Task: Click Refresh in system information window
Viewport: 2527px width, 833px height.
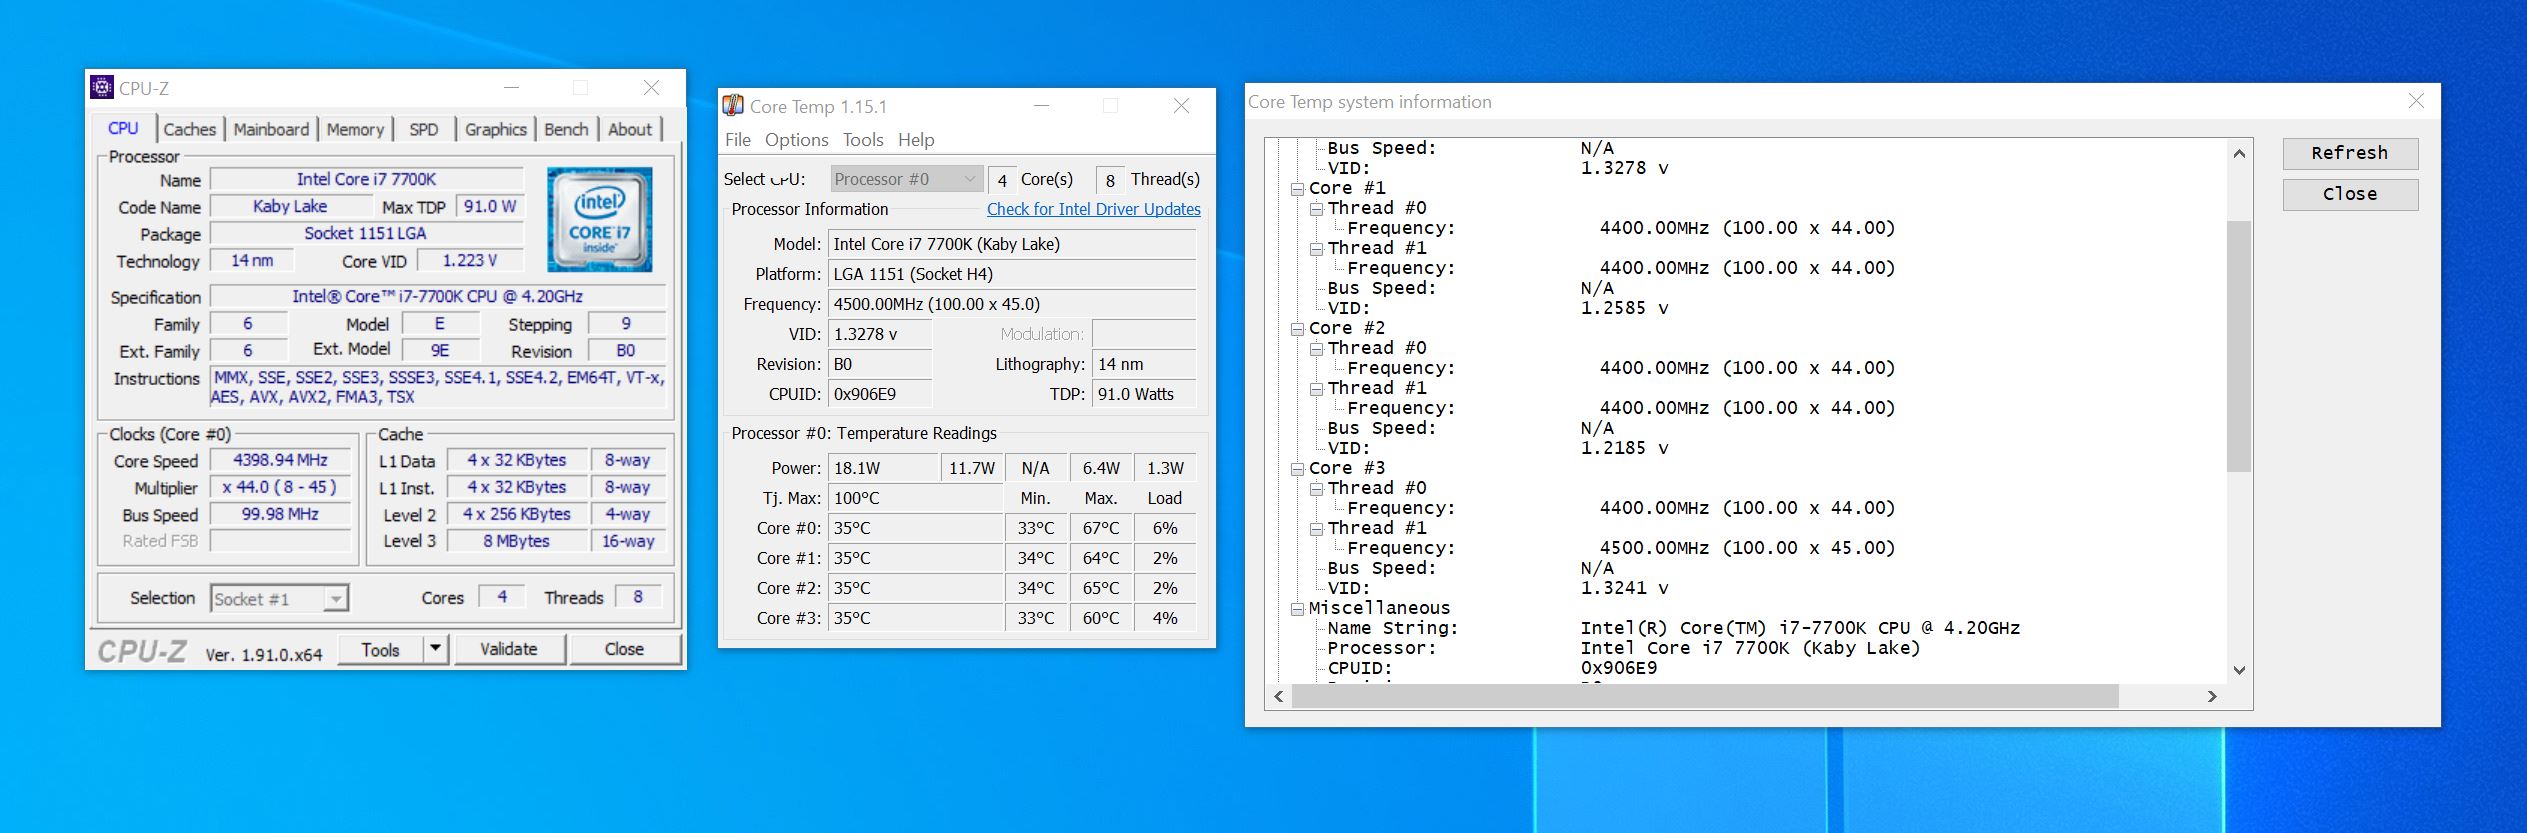Action: [x=2350, y=153]
